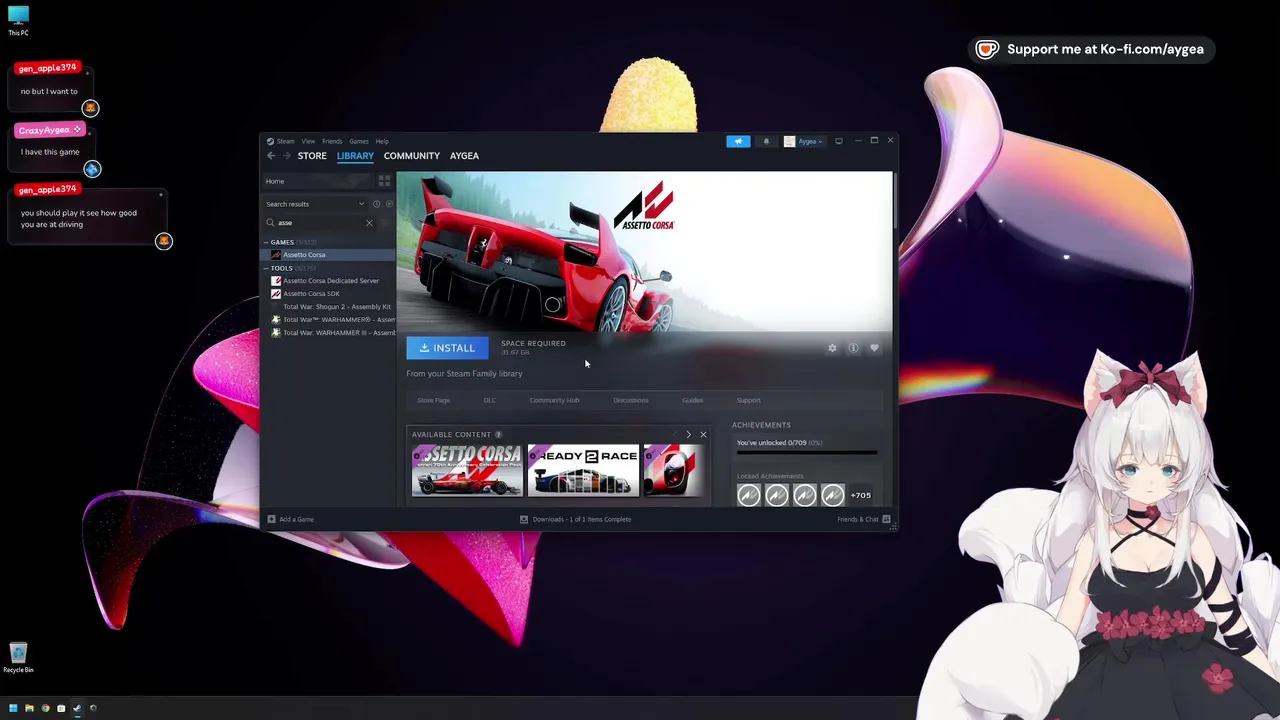Open the Help menu
The height and width of the screenshot is (720, 1280).
(x=382, y=141)
